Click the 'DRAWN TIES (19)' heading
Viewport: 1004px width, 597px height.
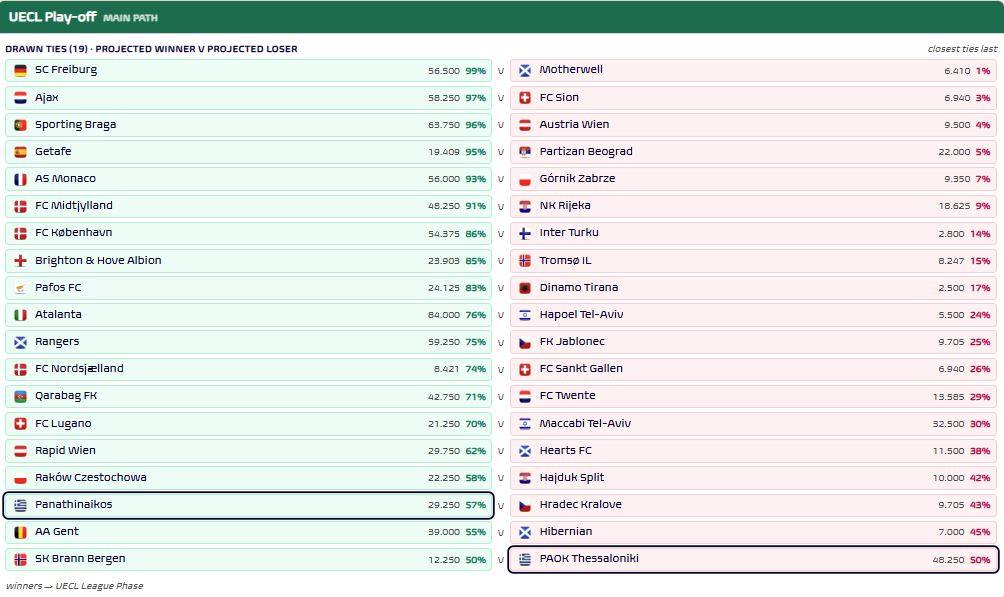47,49
